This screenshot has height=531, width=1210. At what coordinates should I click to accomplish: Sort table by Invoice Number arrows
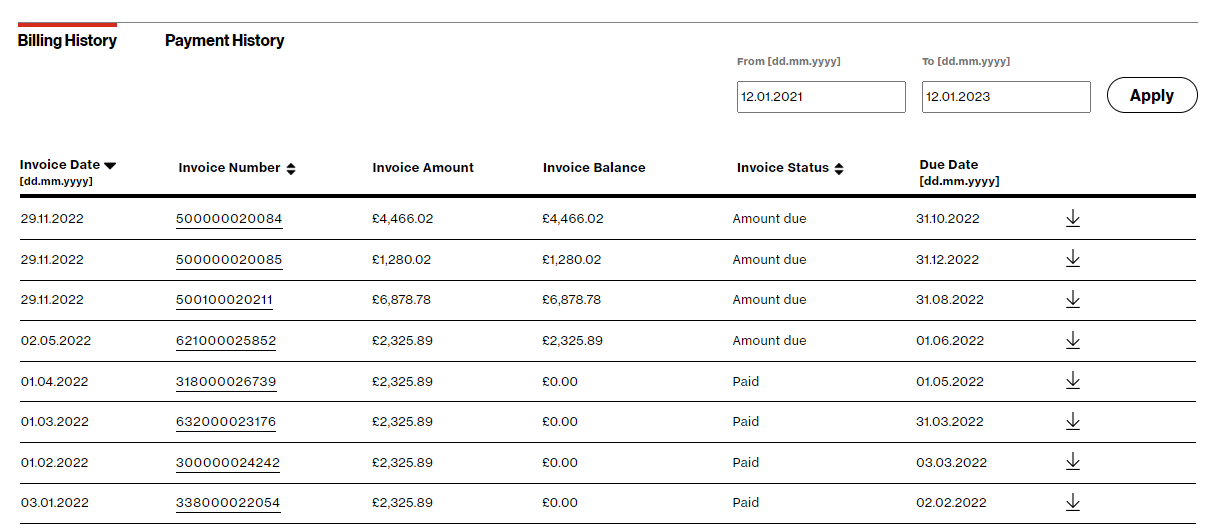point(291,168)
